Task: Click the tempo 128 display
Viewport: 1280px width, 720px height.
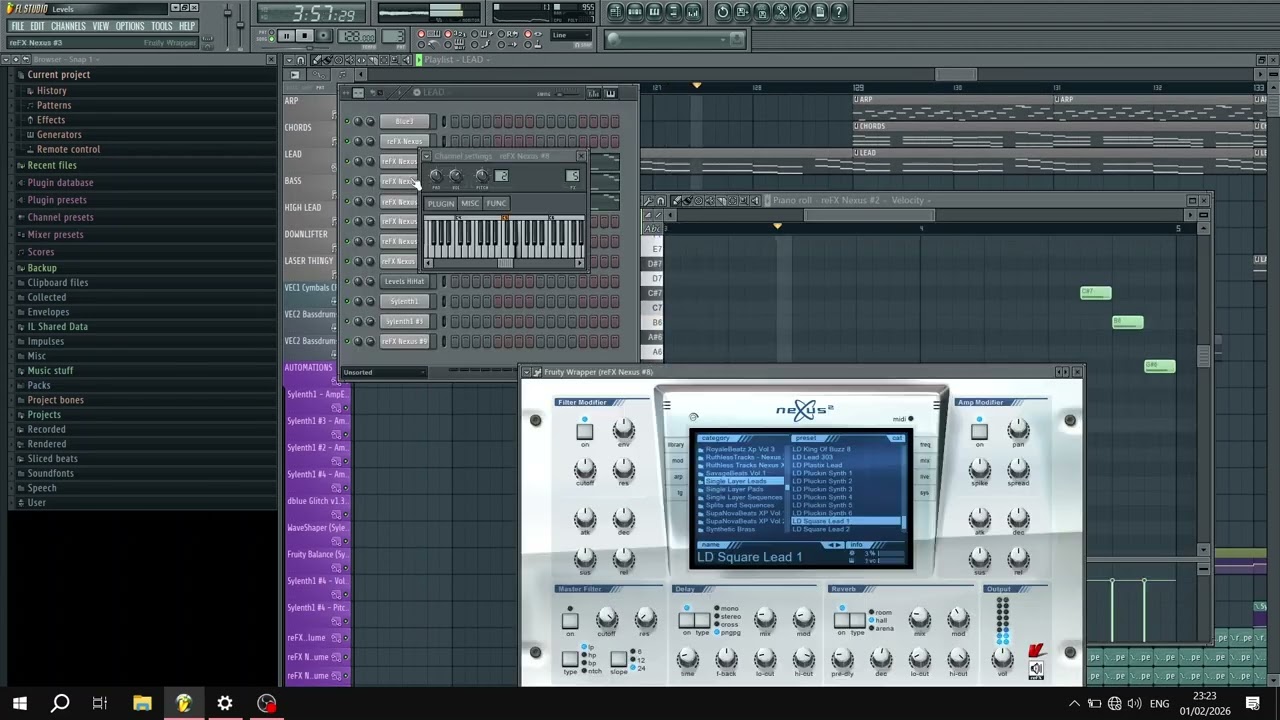Action: (357, 37)
